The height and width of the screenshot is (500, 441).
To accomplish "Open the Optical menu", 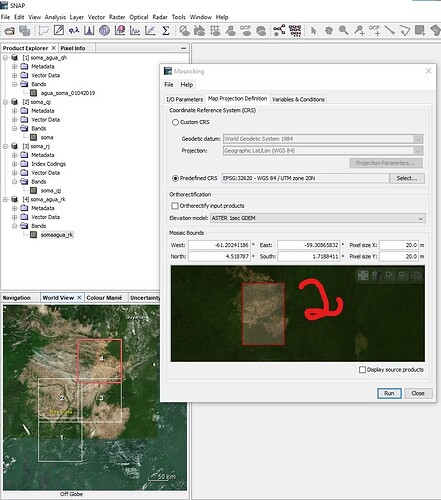I will click(x=139, y=17).
